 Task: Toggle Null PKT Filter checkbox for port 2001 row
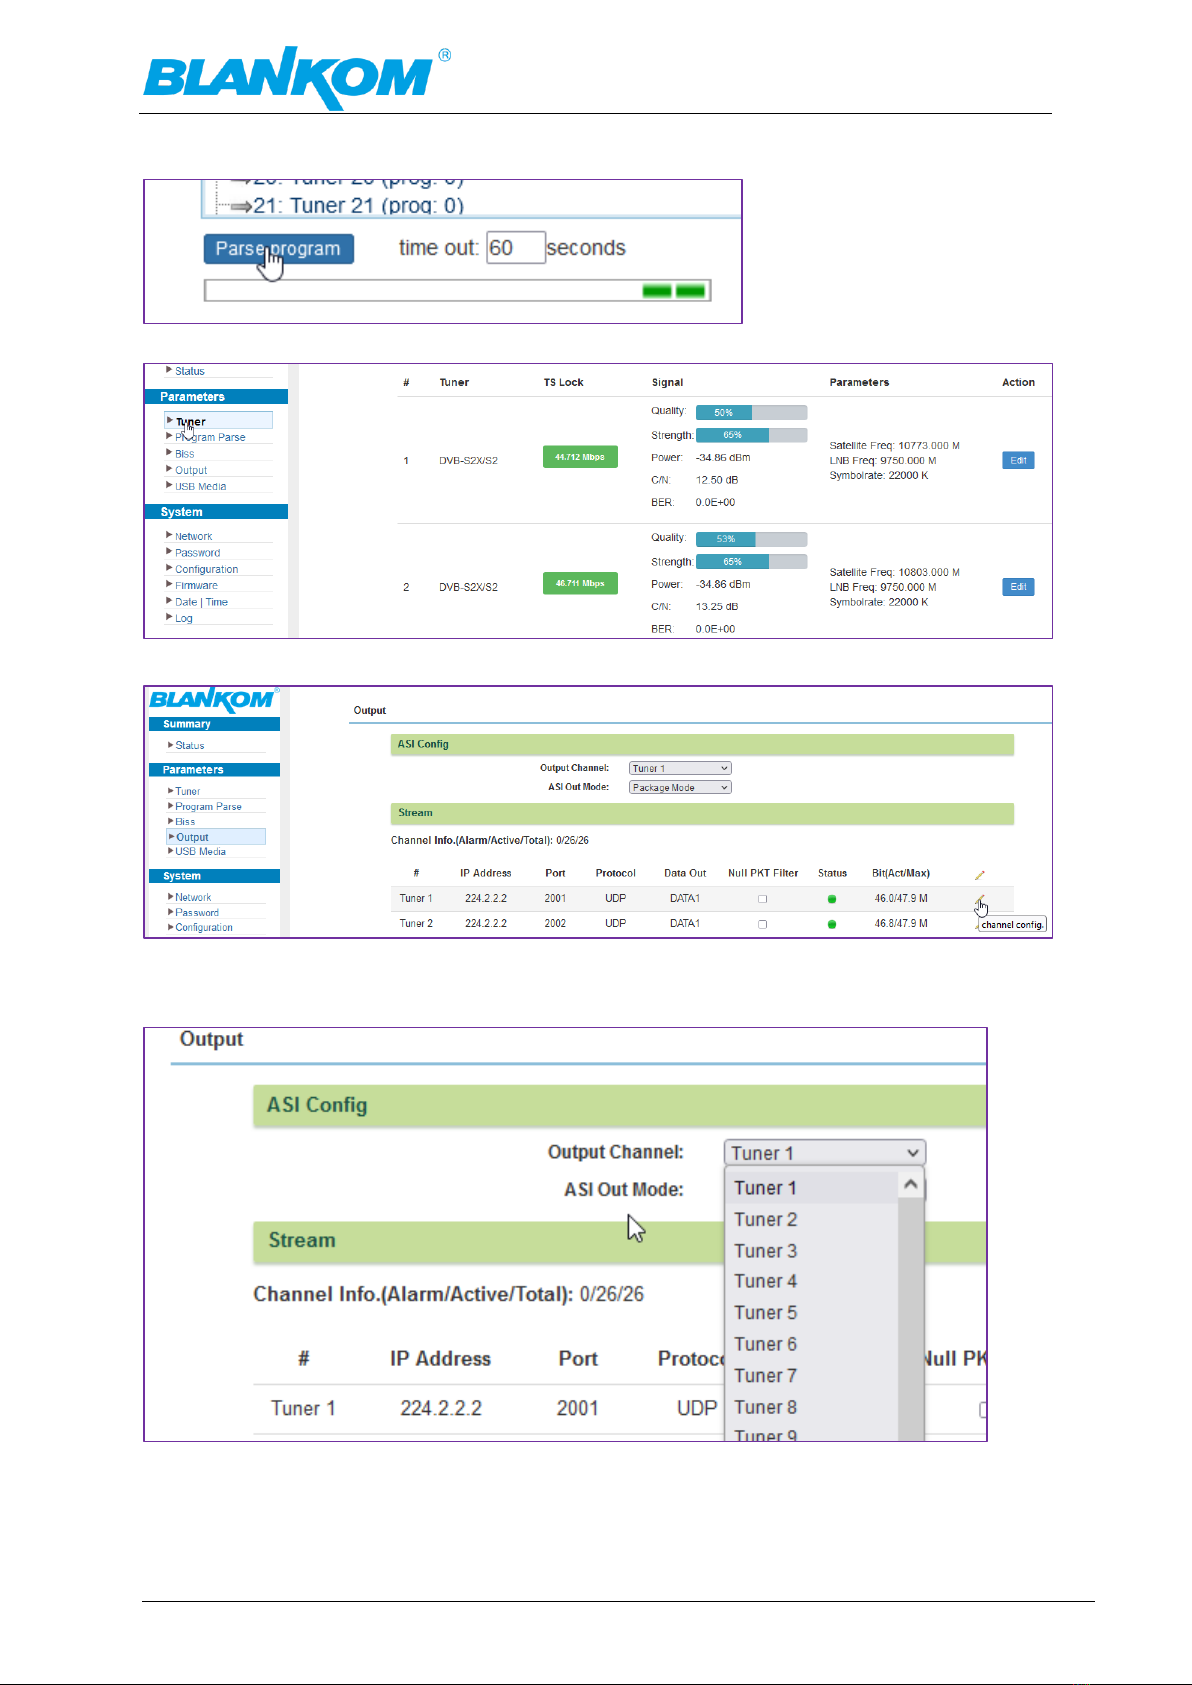[762, 899]
